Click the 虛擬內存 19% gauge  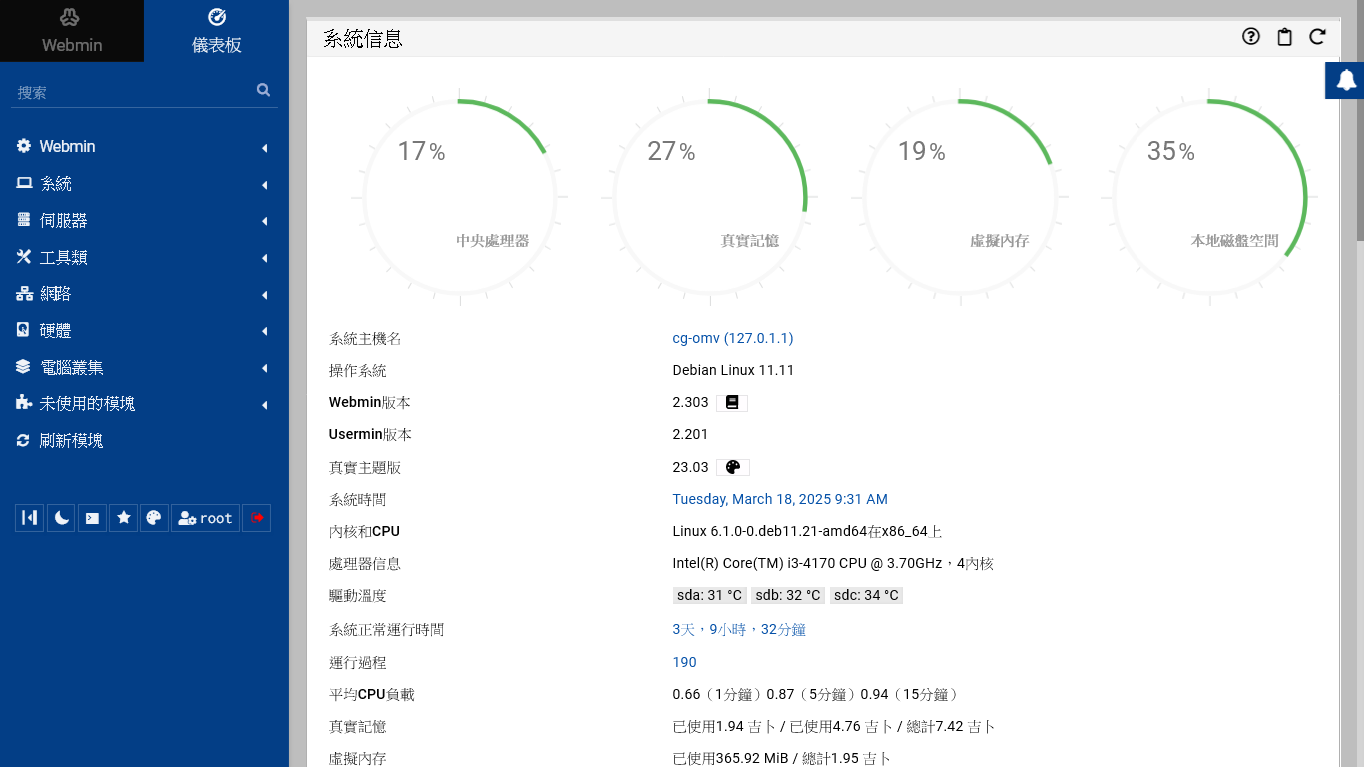[x=959, y=196]
